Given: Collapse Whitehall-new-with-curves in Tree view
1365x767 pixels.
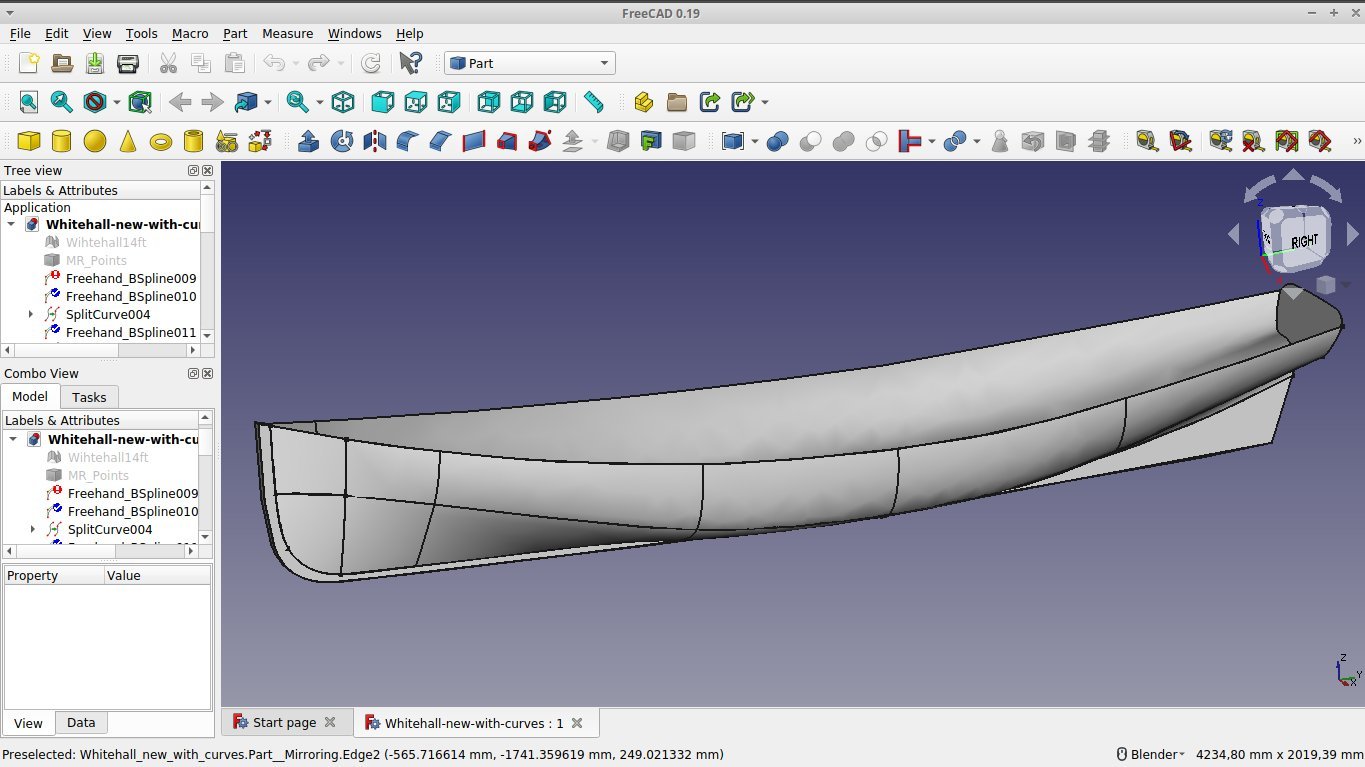Looking at the screenshot, I should click(x=11, y=224).
